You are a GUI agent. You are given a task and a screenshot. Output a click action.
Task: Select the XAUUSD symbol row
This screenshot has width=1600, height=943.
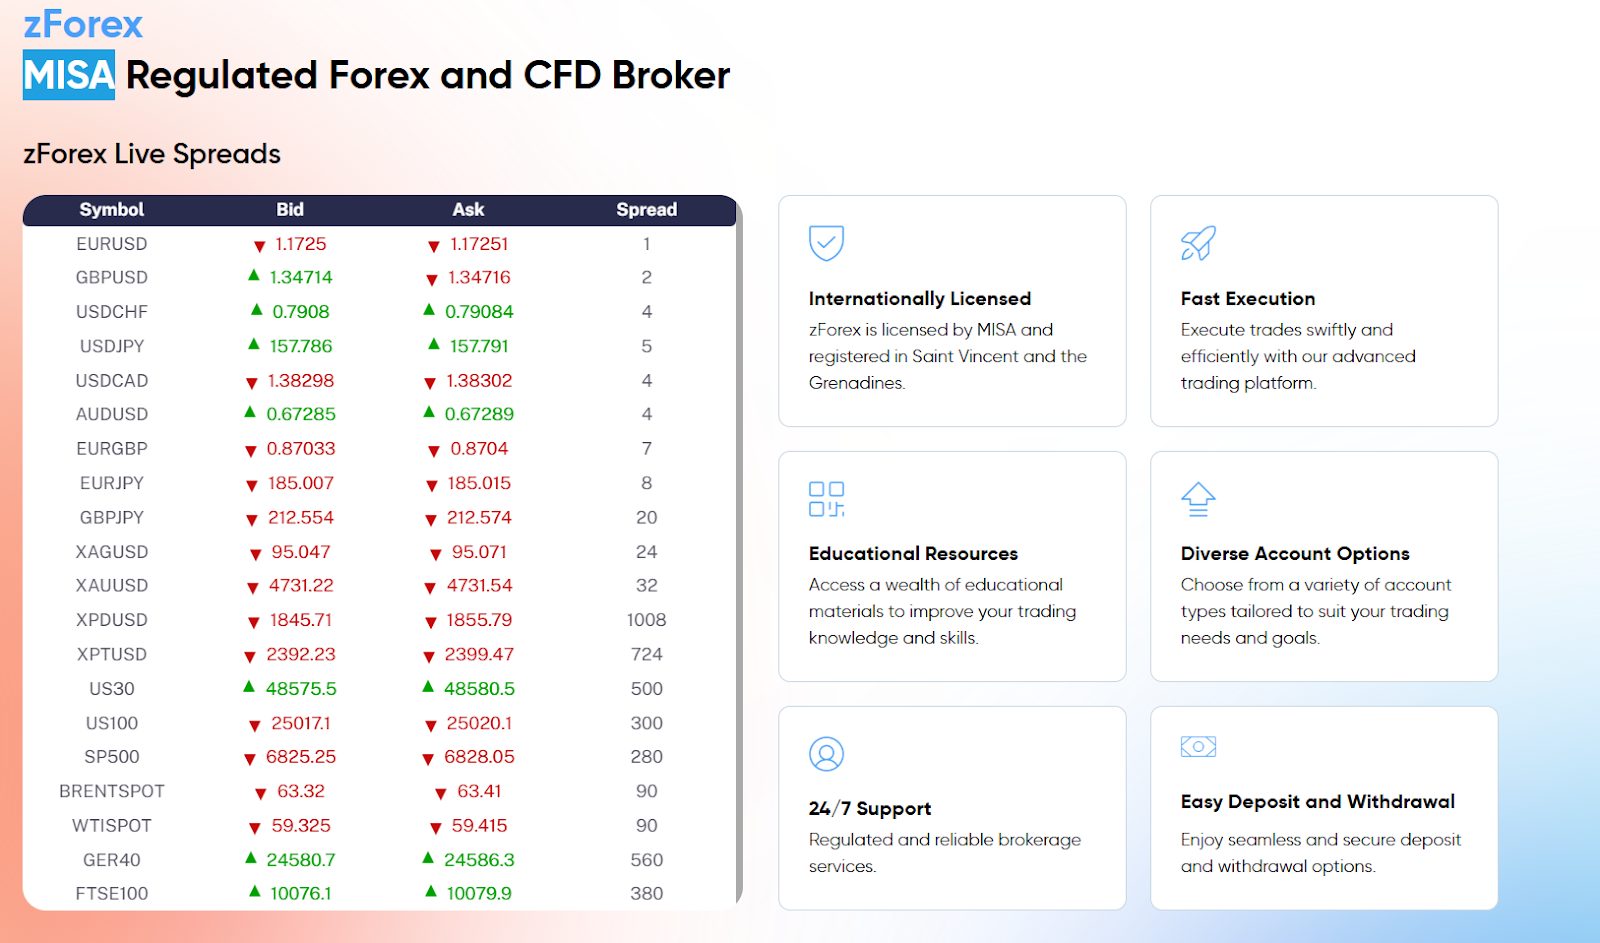(x=112, y=586)
